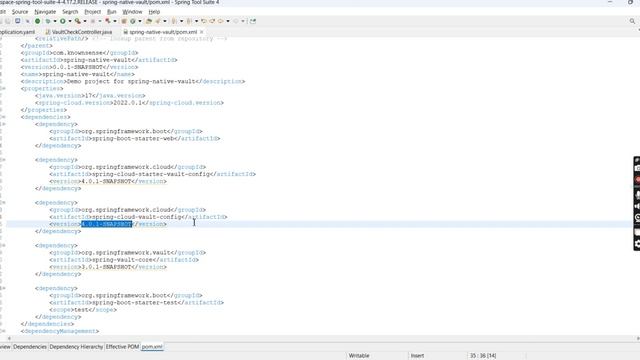The width and height of the screenshot is (640, 360).
Task: Open the External Tools dropdown arrow
Action: 85,21
